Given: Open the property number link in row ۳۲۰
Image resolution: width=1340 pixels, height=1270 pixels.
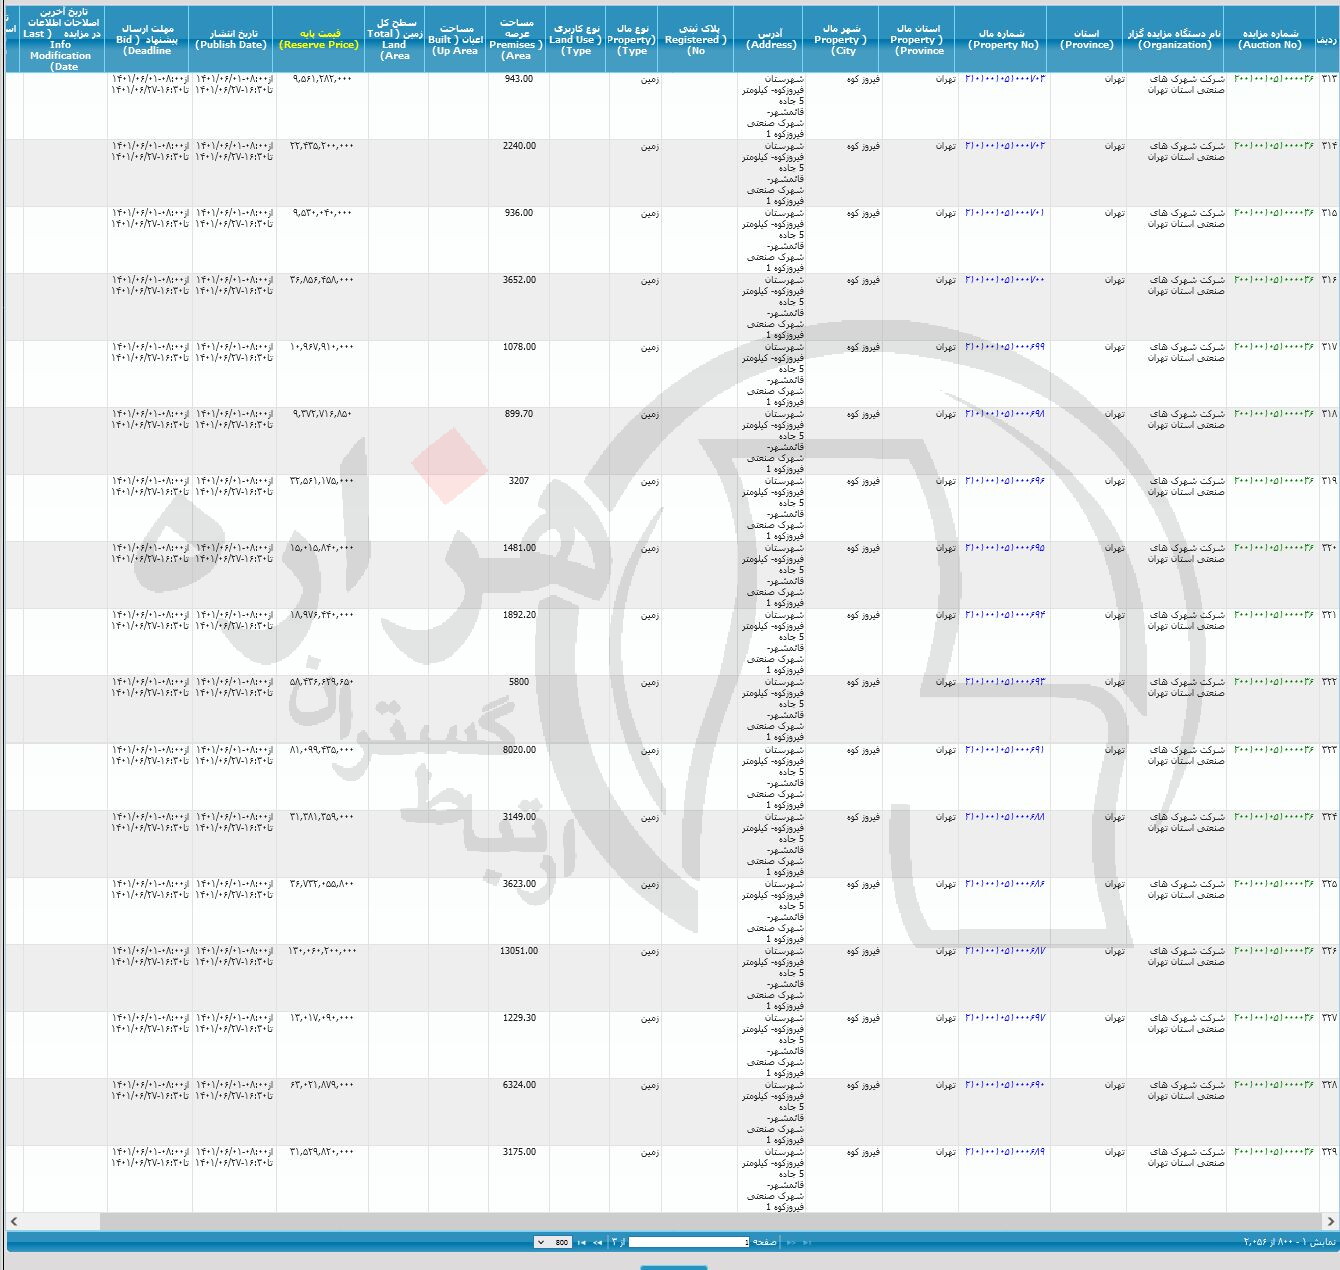Looking at the screenshot, I should [x=1005, y=548].
